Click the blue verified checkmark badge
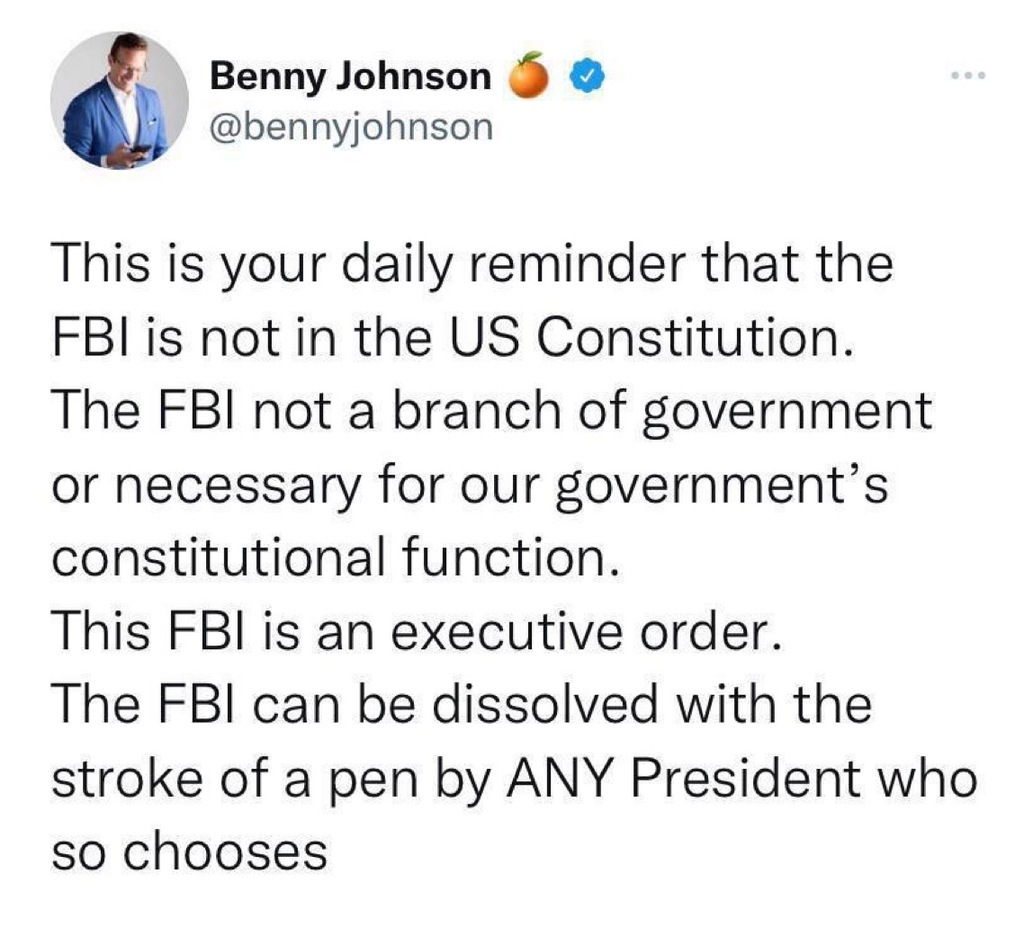 pos(586,77)
